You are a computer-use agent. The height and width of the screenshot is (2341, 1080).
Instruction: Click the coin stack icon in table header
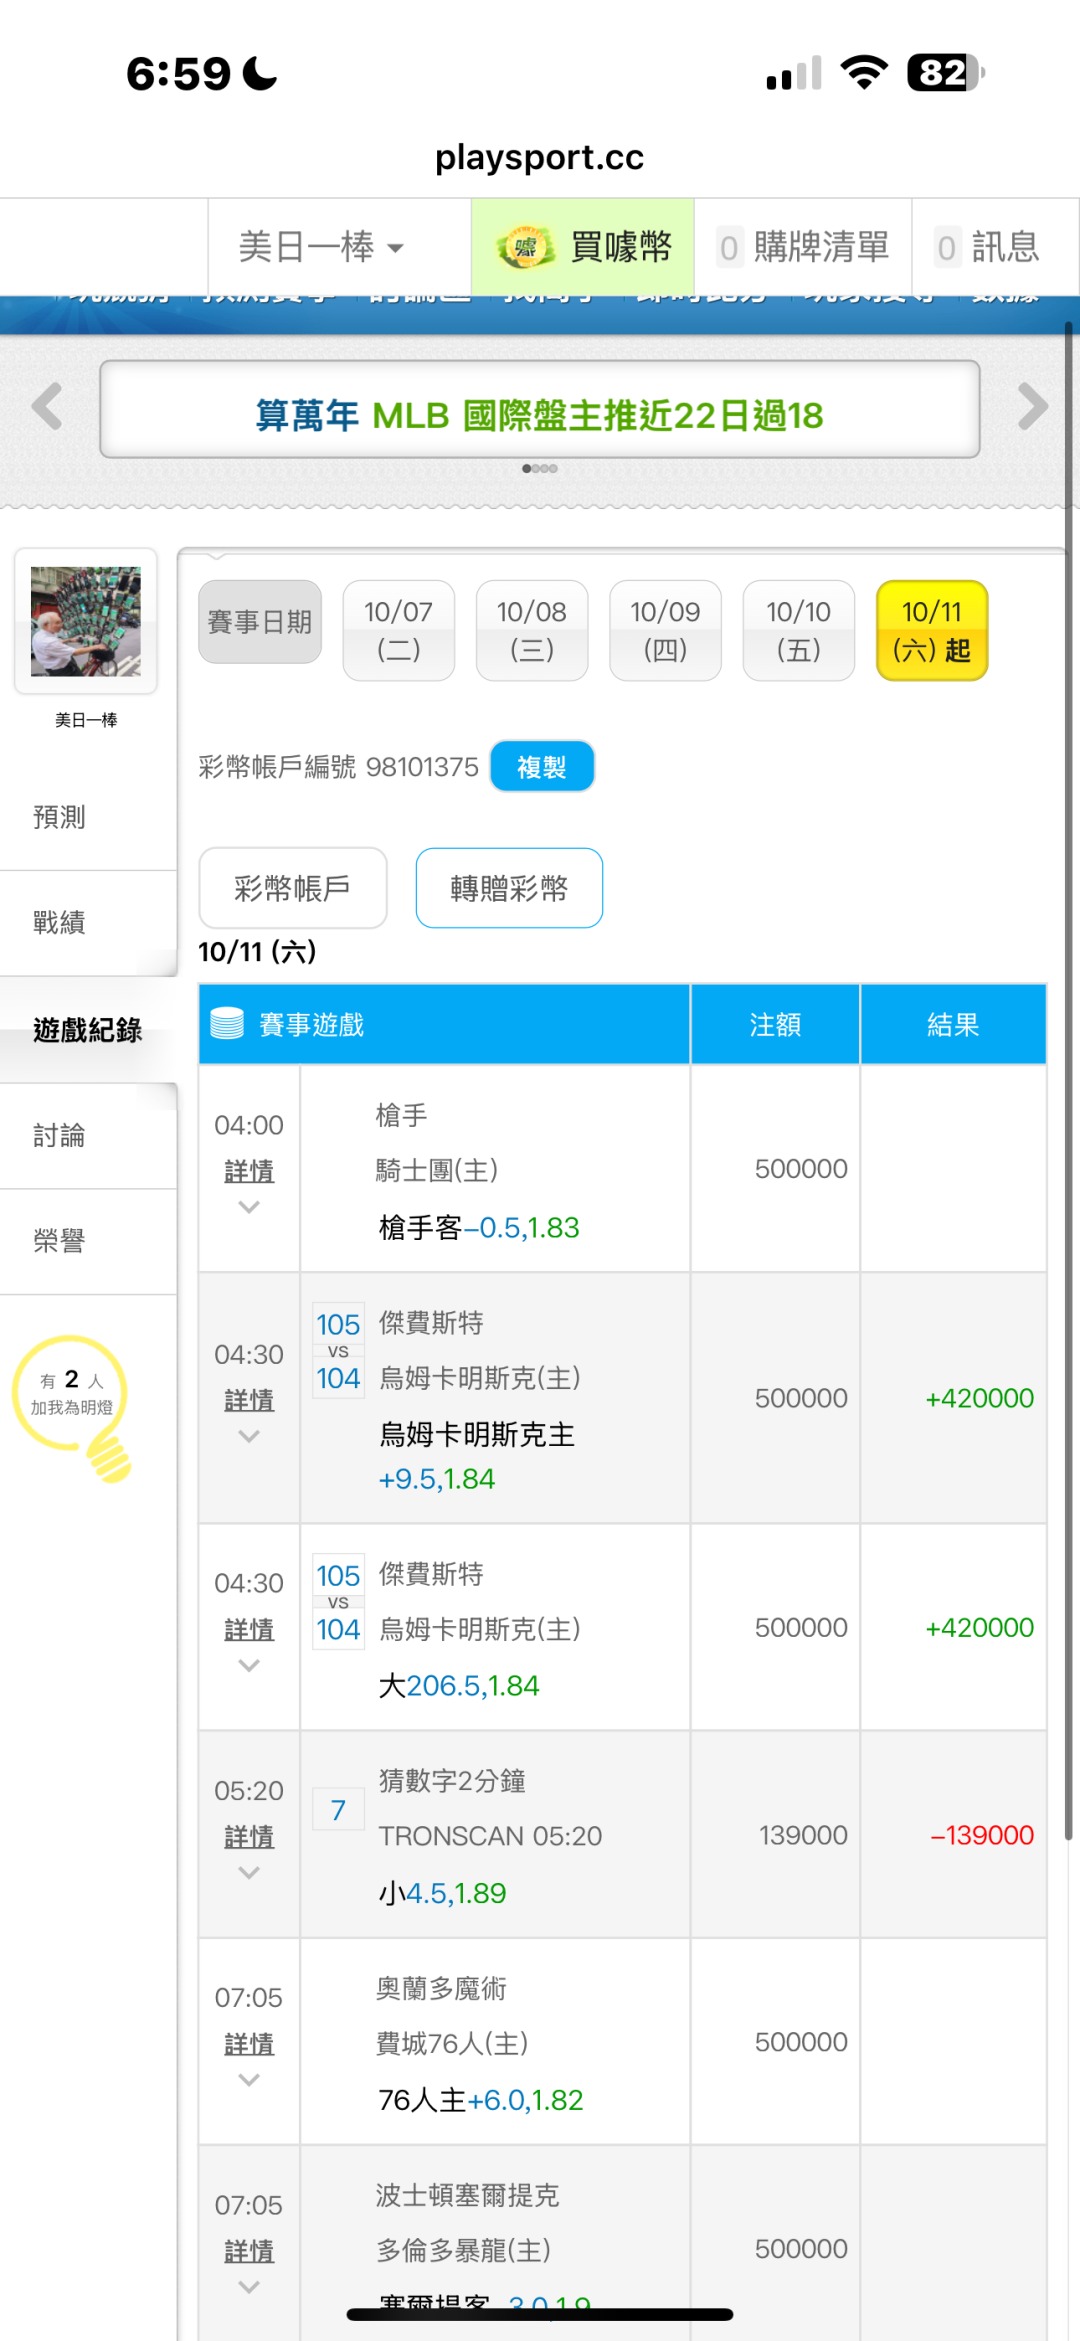pyautogui.click(x=227, y=1024)
